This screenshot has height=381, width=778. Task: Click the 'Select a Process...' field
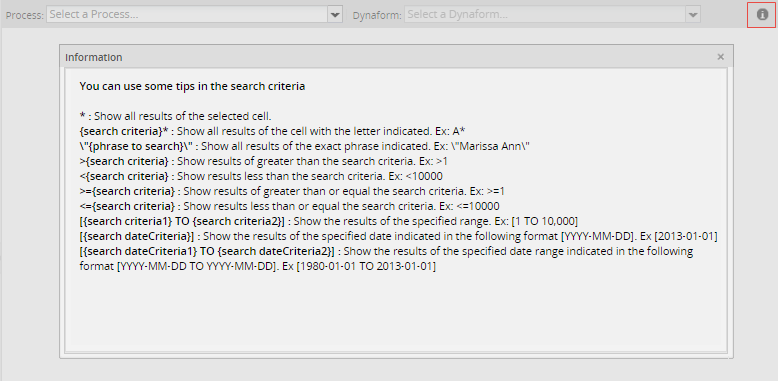click(187, 14)
